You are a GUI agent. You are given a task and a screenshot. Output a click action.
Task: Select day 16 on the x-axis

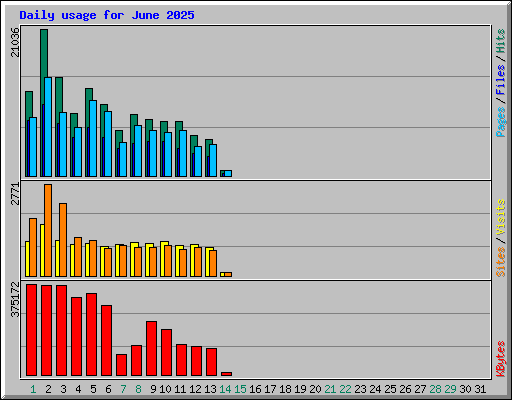click(255, 389)
